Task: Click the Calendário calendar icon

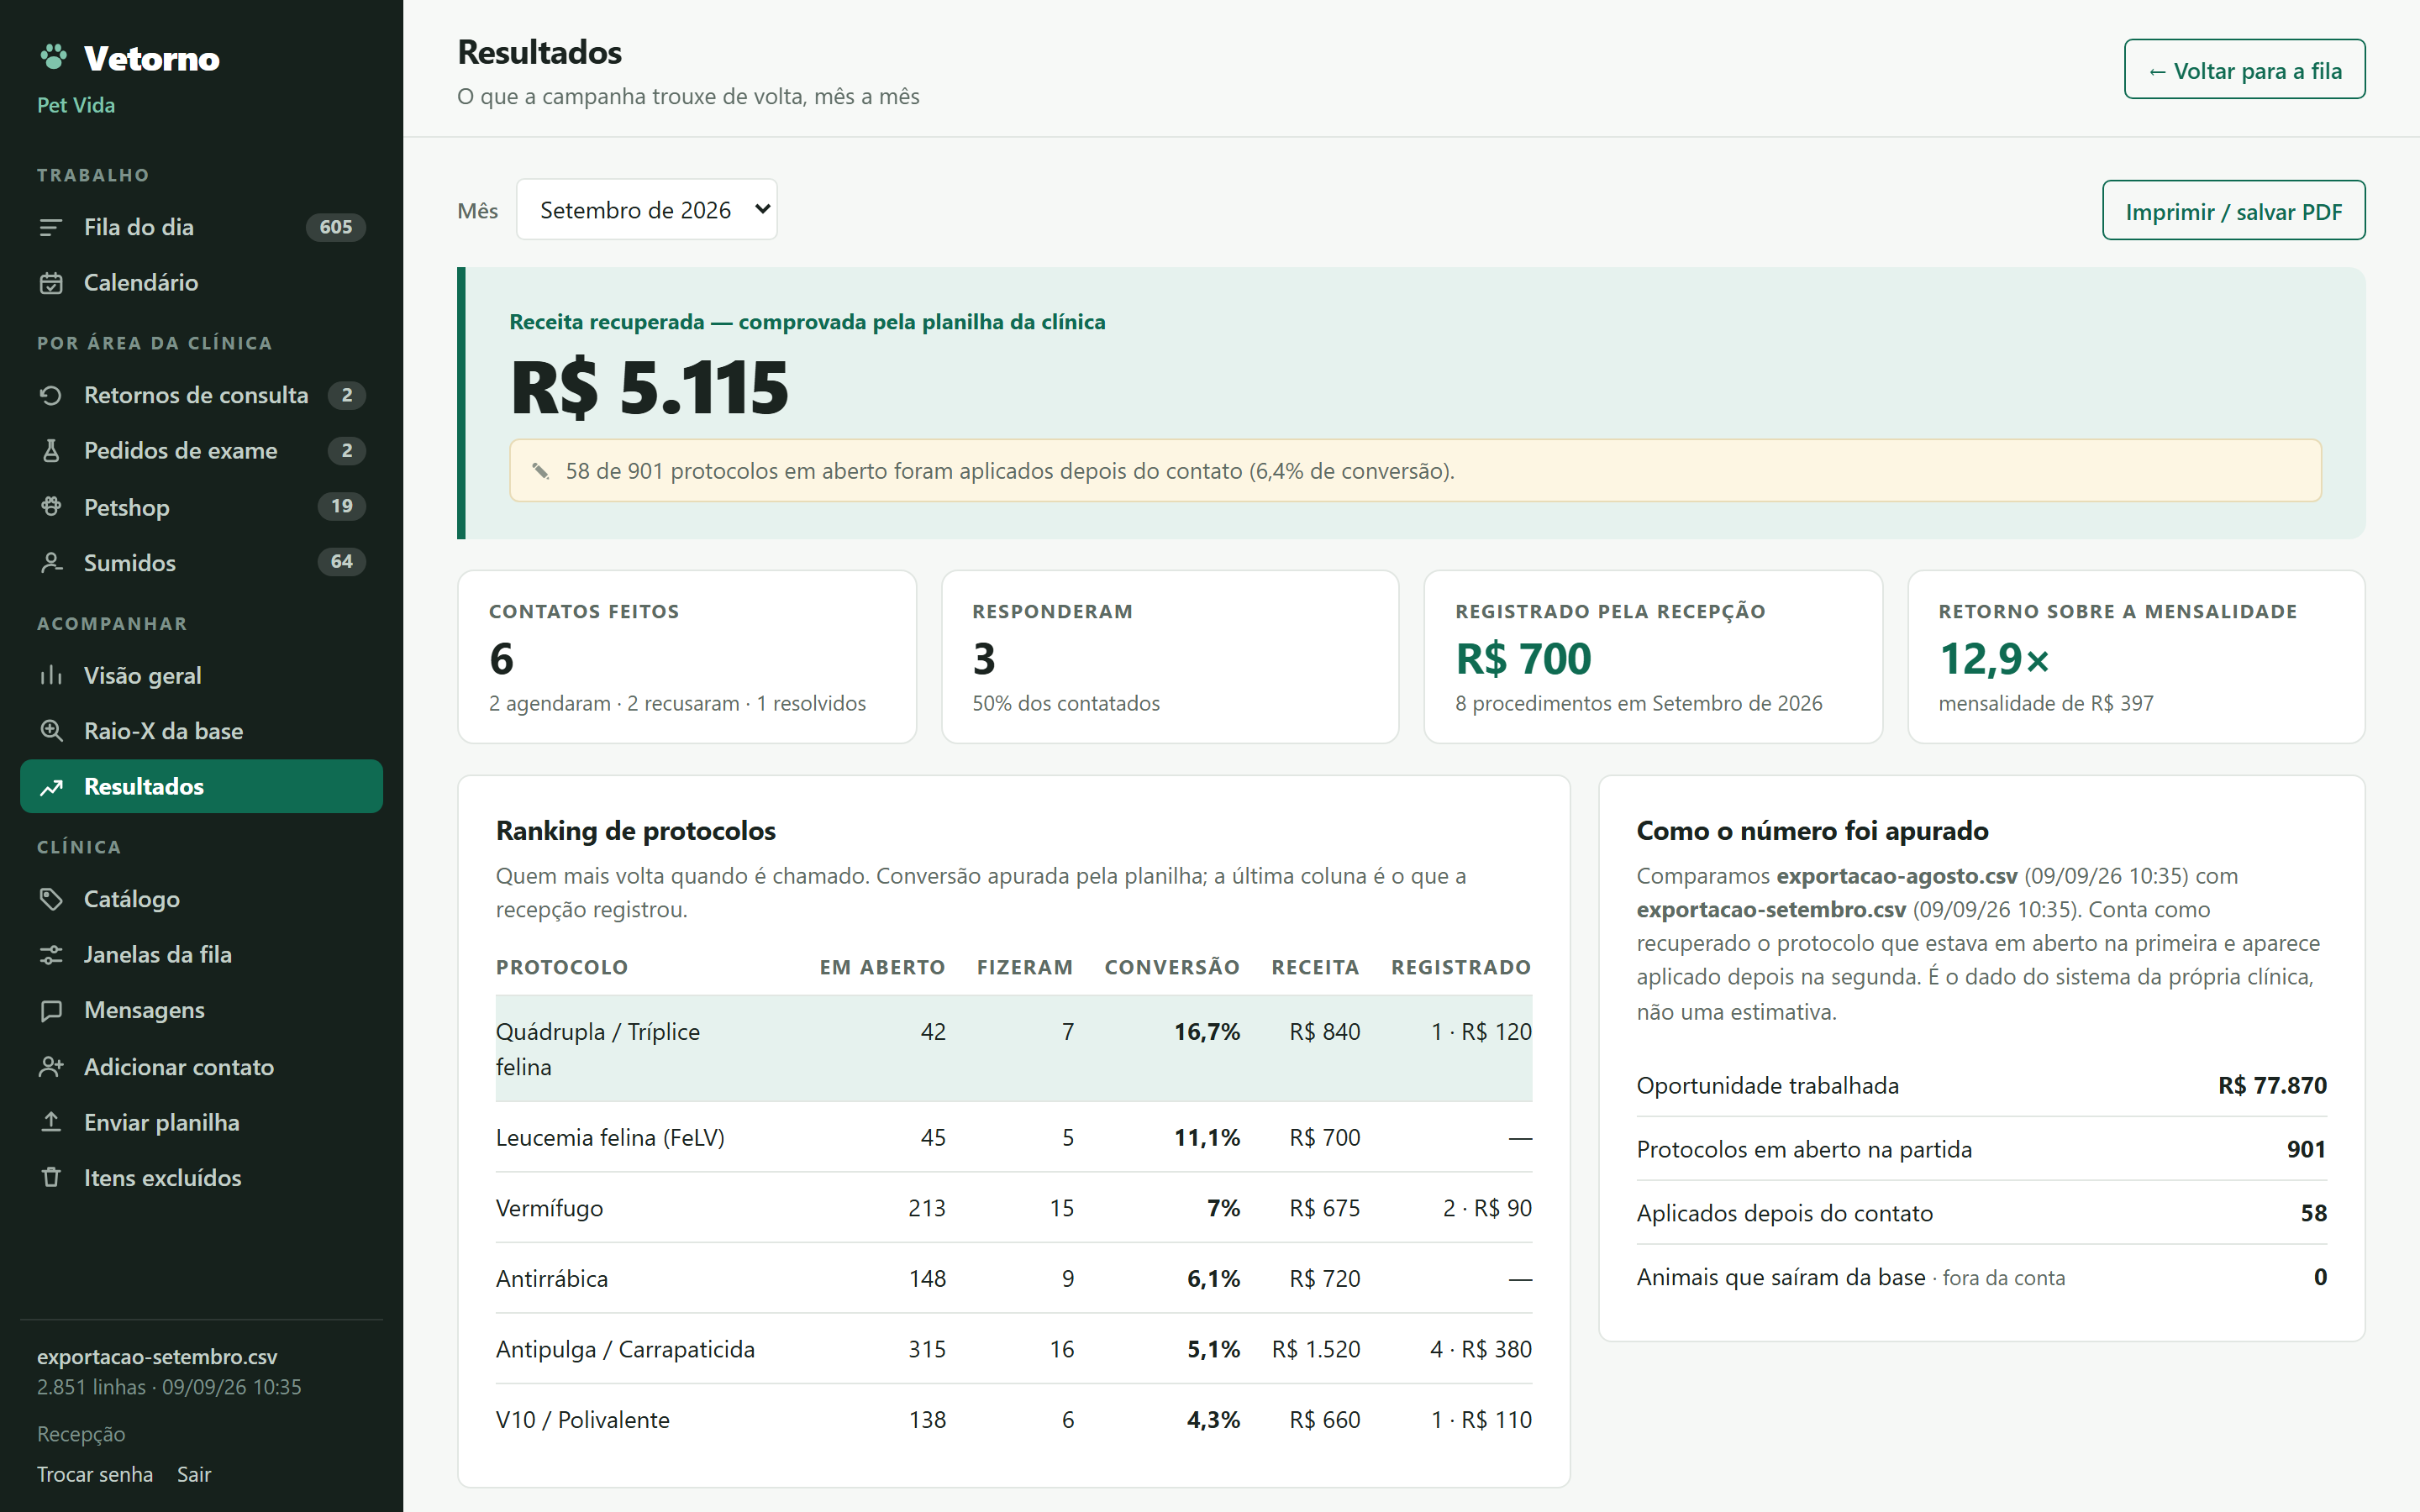Action: [51, 283]
